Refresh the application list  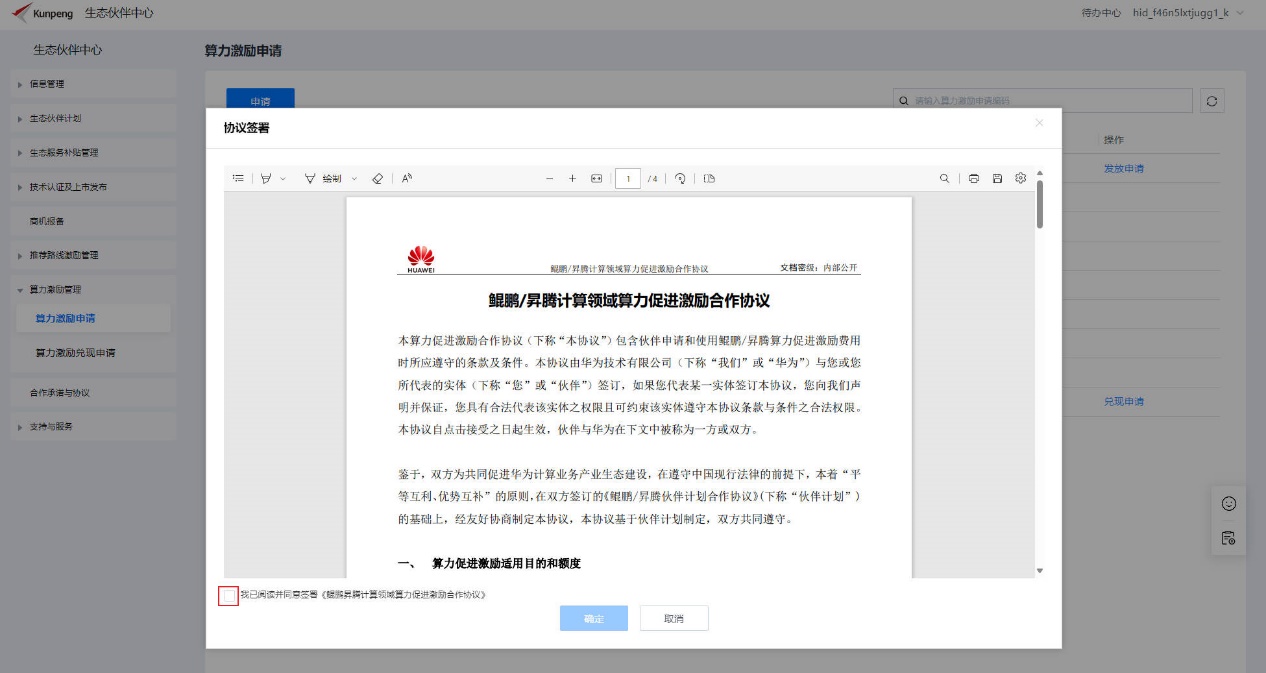pos(1213,101)
